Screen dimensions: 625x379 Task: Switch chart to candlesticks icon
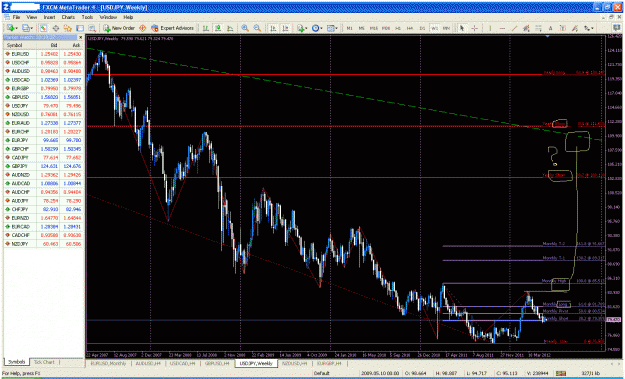(x=218, y=28)
